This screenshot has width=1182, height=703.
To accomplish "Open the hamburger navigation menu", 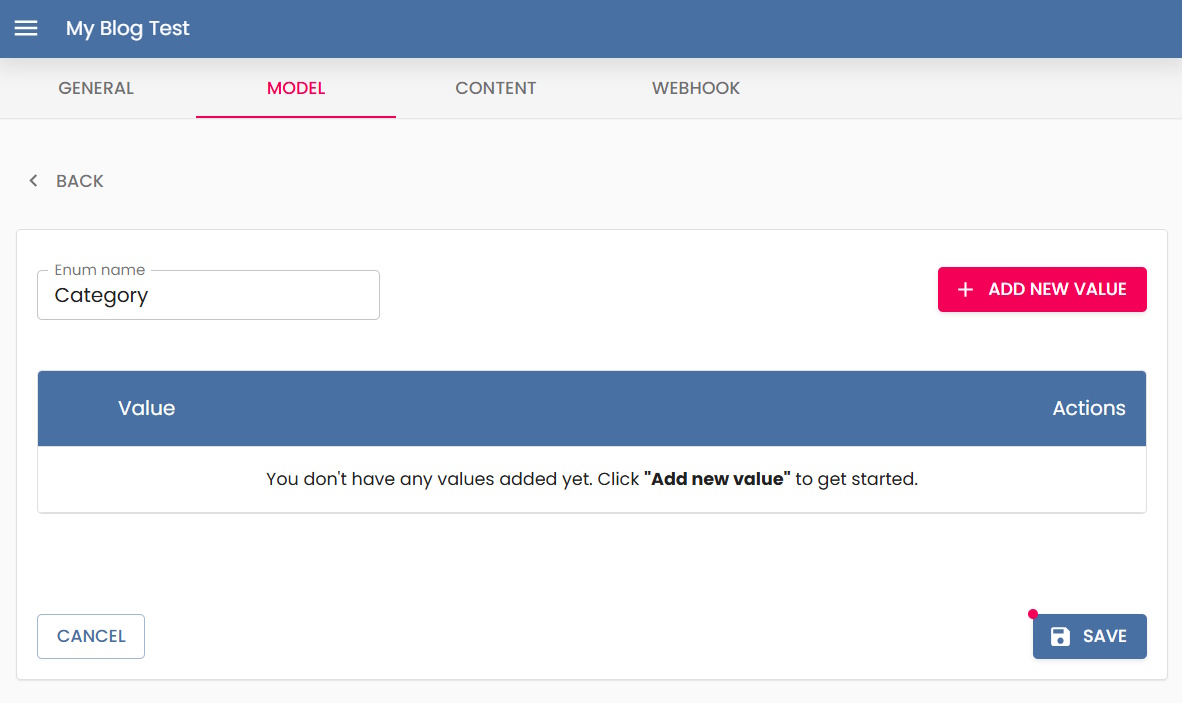I will point(26,29).
